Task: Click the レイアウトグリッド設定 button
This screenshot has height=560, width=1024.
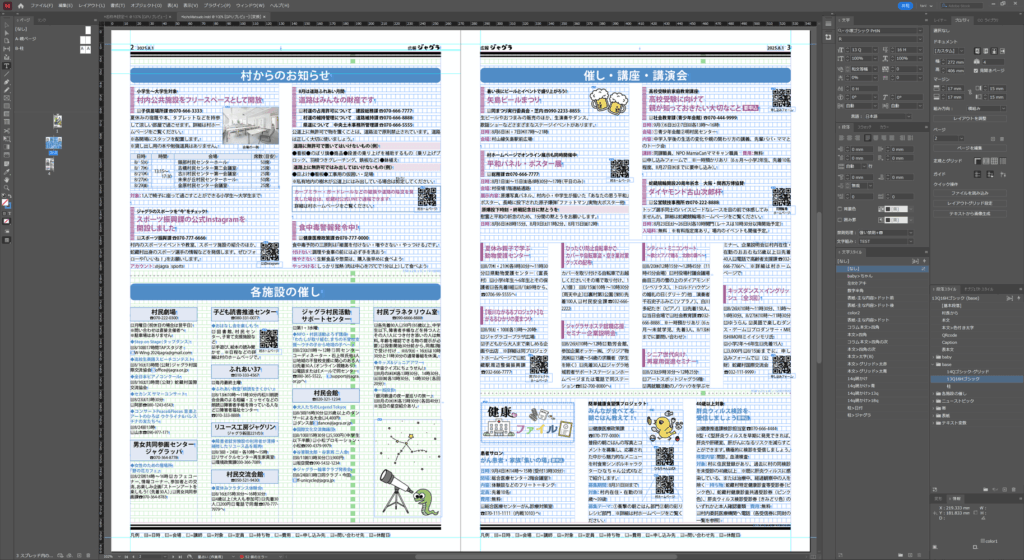Action: 970,203
